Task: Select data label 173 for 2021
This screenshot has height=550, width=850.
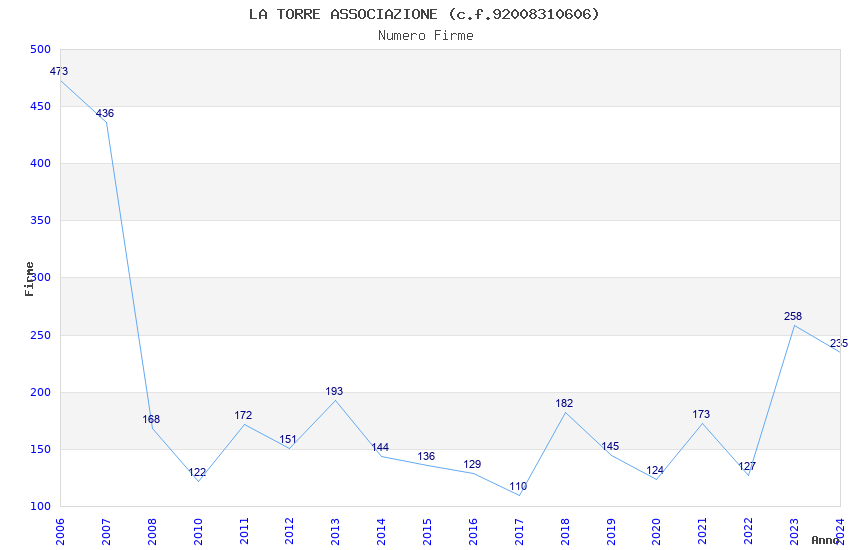Action: tap(701, 414)
